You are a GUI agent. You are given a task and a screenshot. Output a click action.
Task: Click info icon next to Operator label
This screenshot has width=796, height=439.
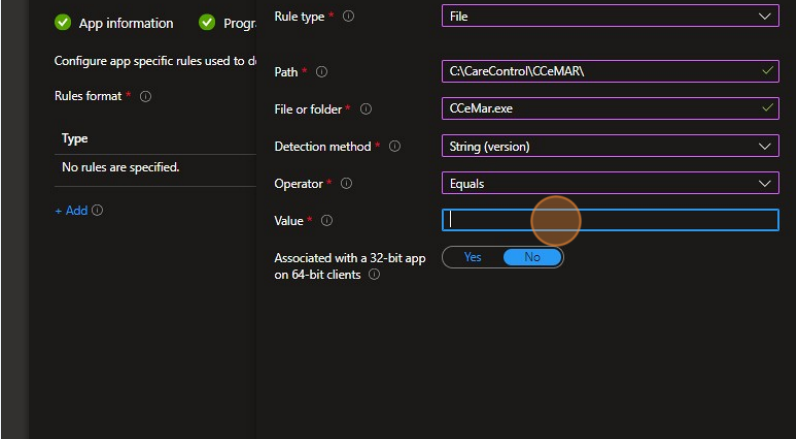pos(345,184)
